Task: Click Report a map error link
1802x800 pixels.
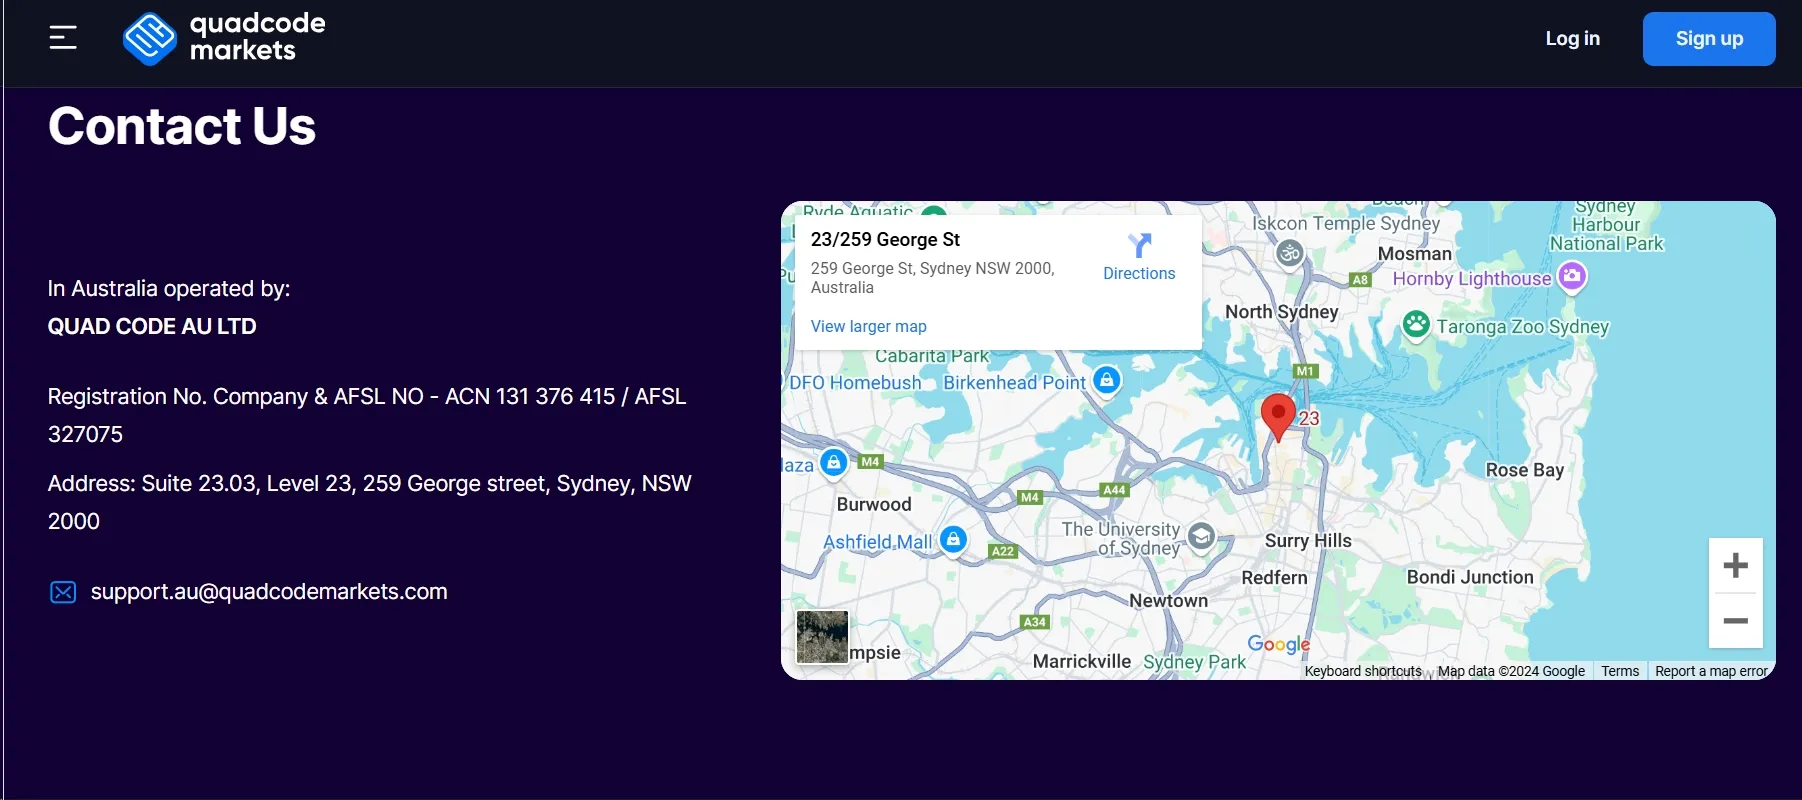Action: (x=1711, y=671)
